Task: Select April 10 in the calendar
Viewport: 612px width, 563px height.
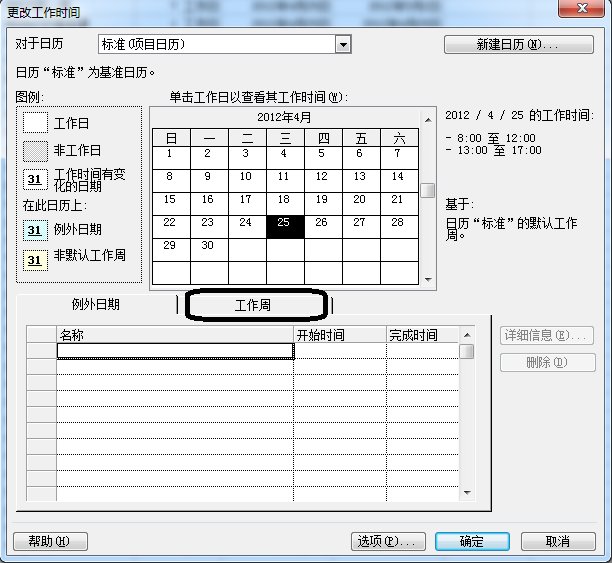Action: (x=247, y=181)
